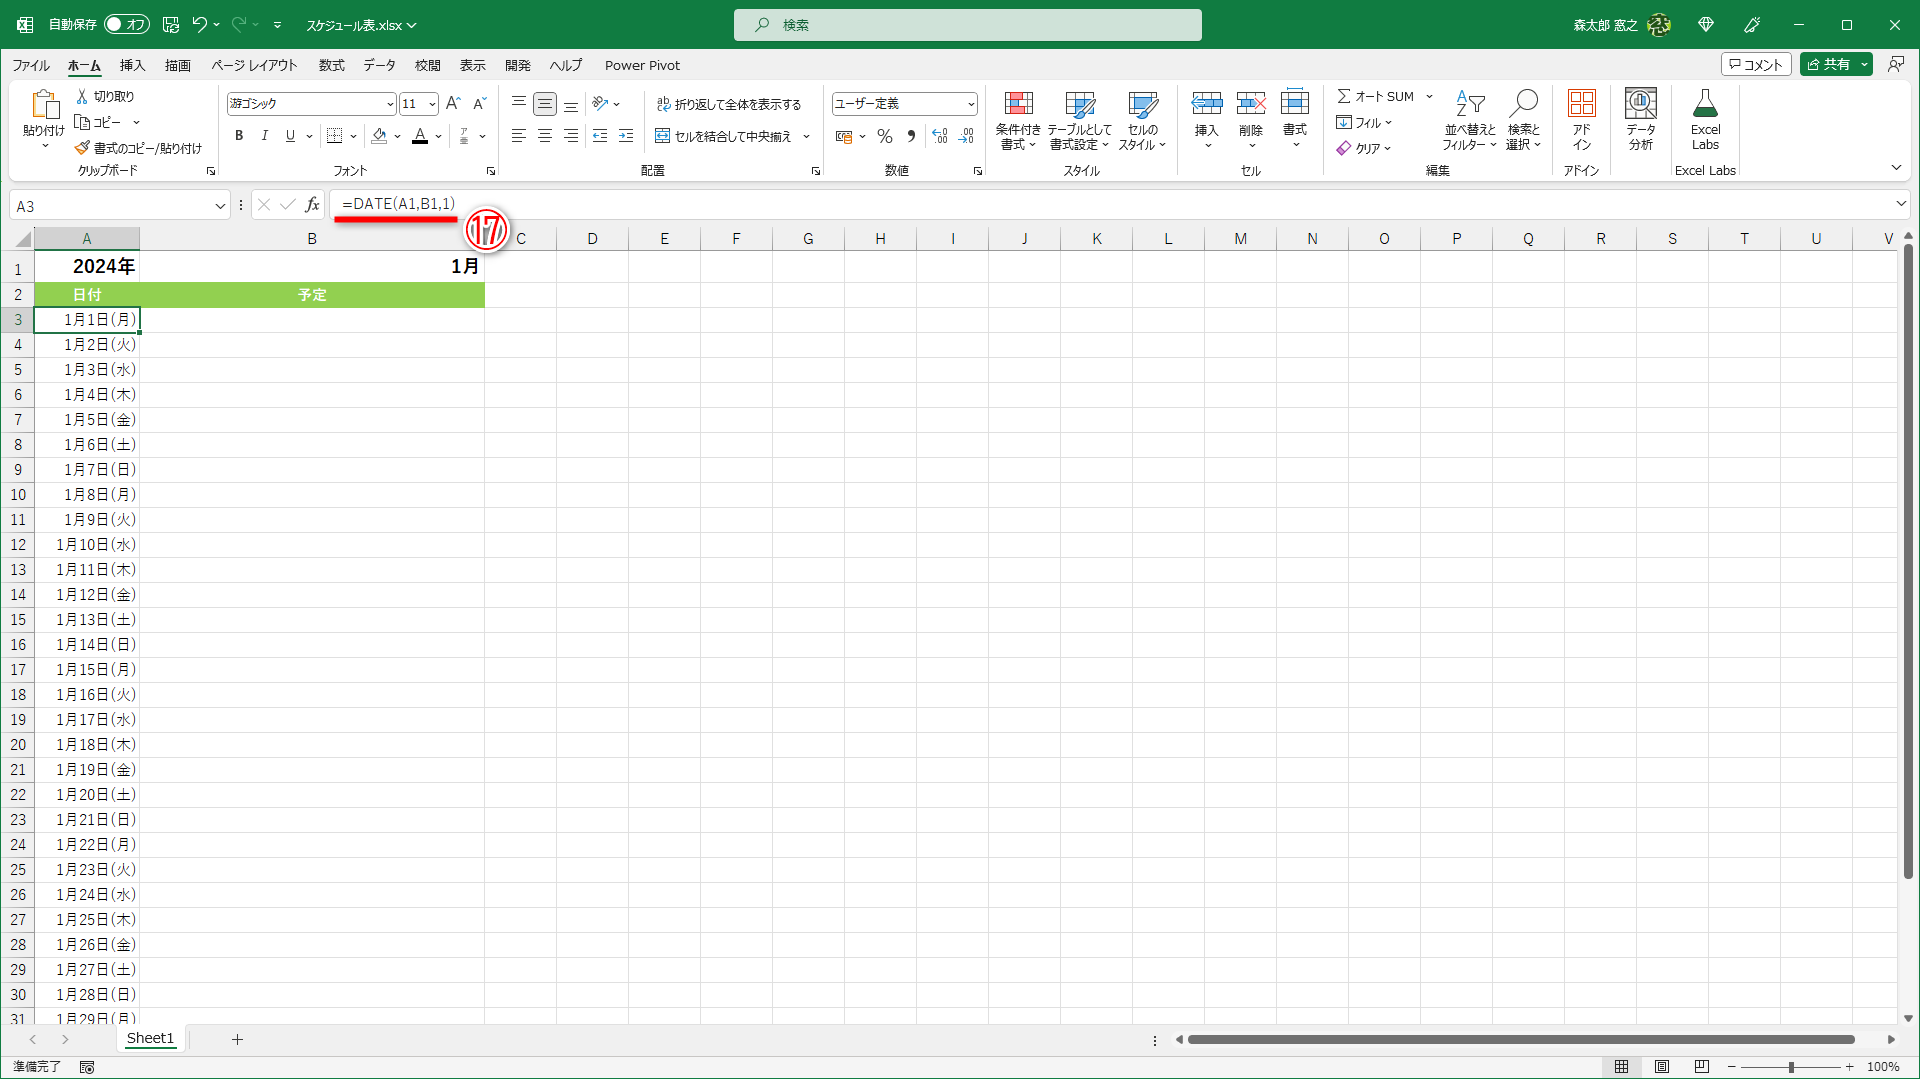Screen dimensions: 1920x1079
Task: Open the Add-ins button
Action: 1581,121
